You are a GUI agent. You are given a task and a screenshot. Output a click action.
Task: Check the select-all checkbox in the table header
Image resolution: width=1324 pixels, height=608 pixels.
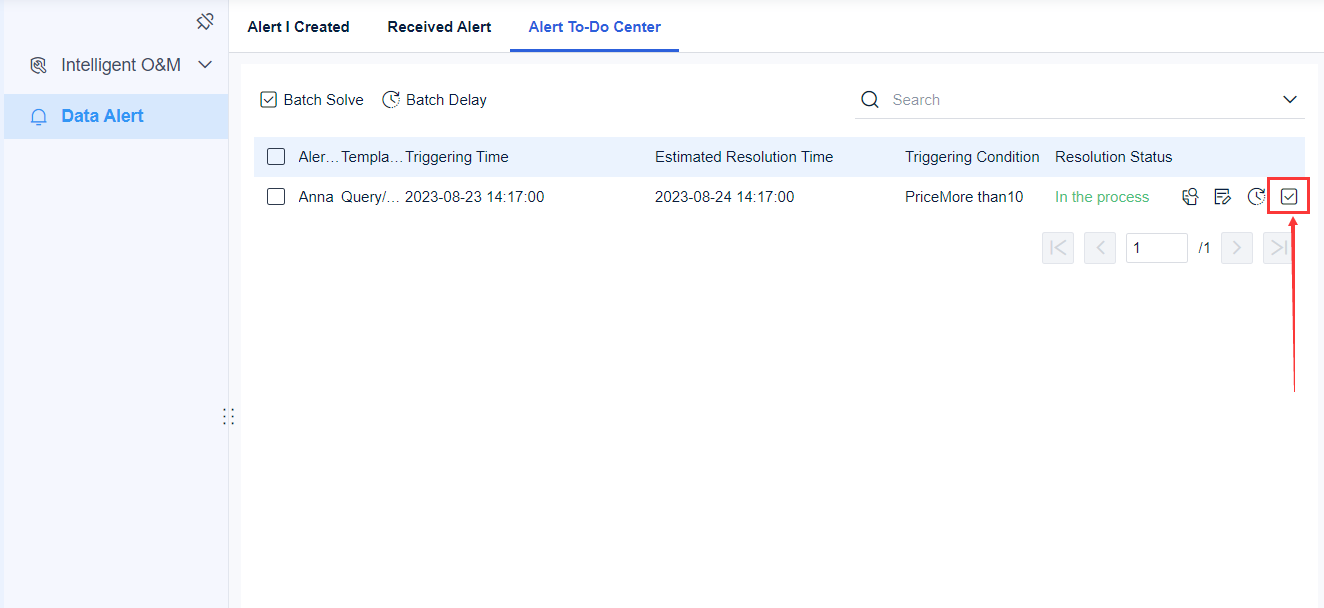pos(275,156)
